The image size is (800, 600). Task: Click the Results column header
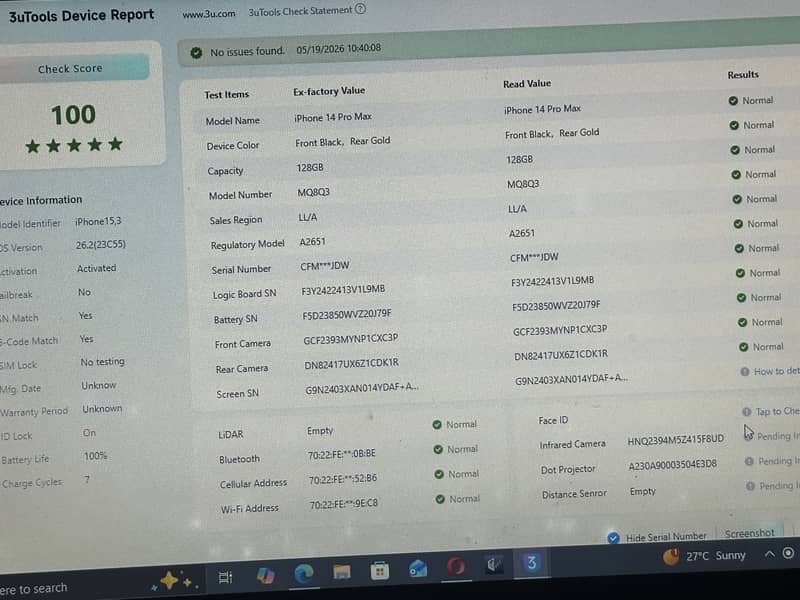pyautogui.click(x=743, y=74)
